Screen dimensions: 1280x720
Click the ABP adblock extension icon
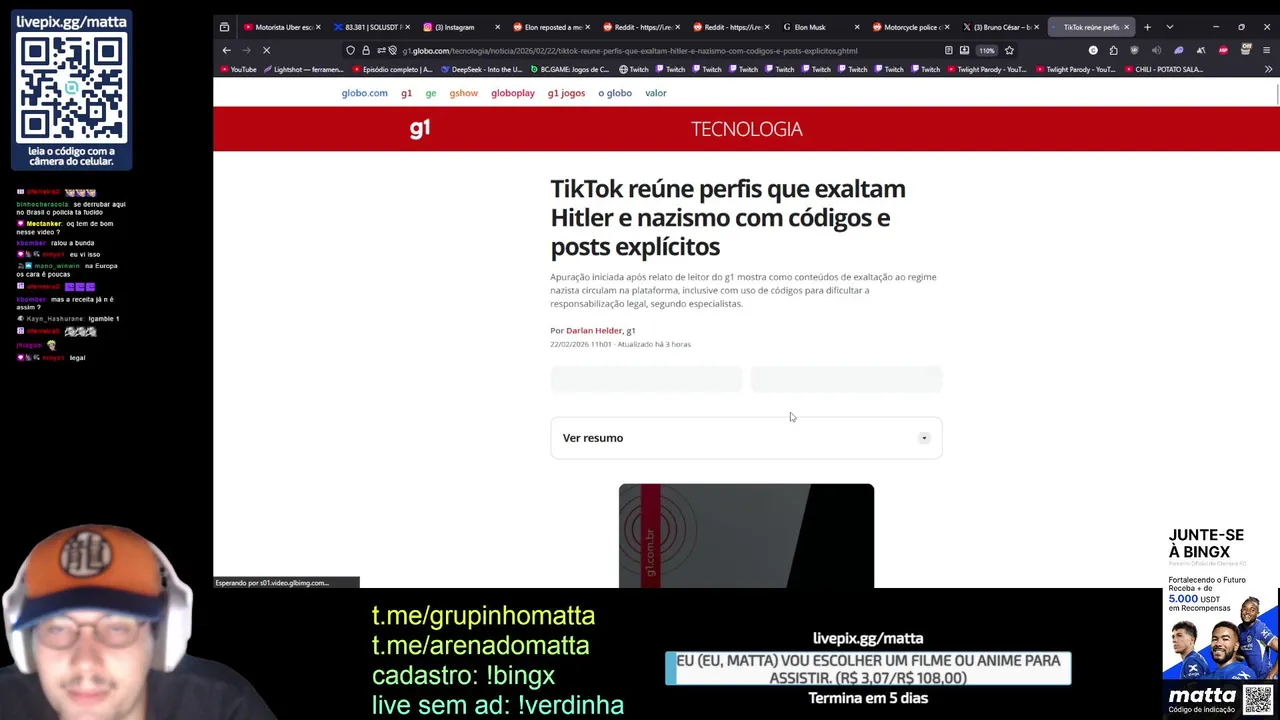1223,50
